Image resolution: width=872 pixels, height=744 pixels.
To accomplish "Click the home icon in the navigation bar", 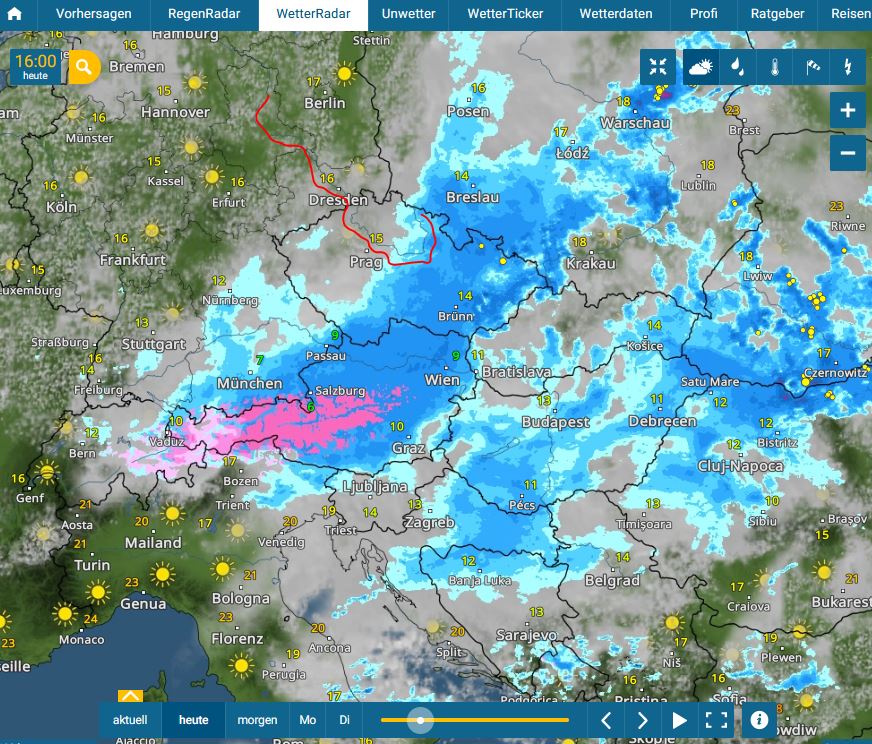I will point(15,14).
